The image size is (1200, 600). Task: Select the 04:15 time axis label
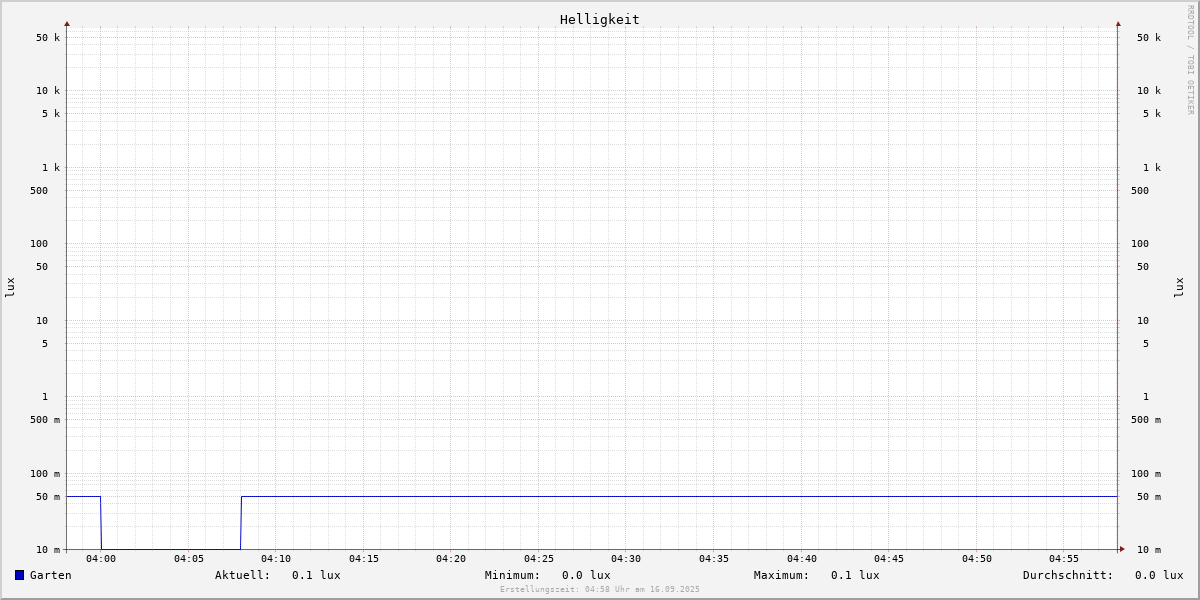(364, 559)
